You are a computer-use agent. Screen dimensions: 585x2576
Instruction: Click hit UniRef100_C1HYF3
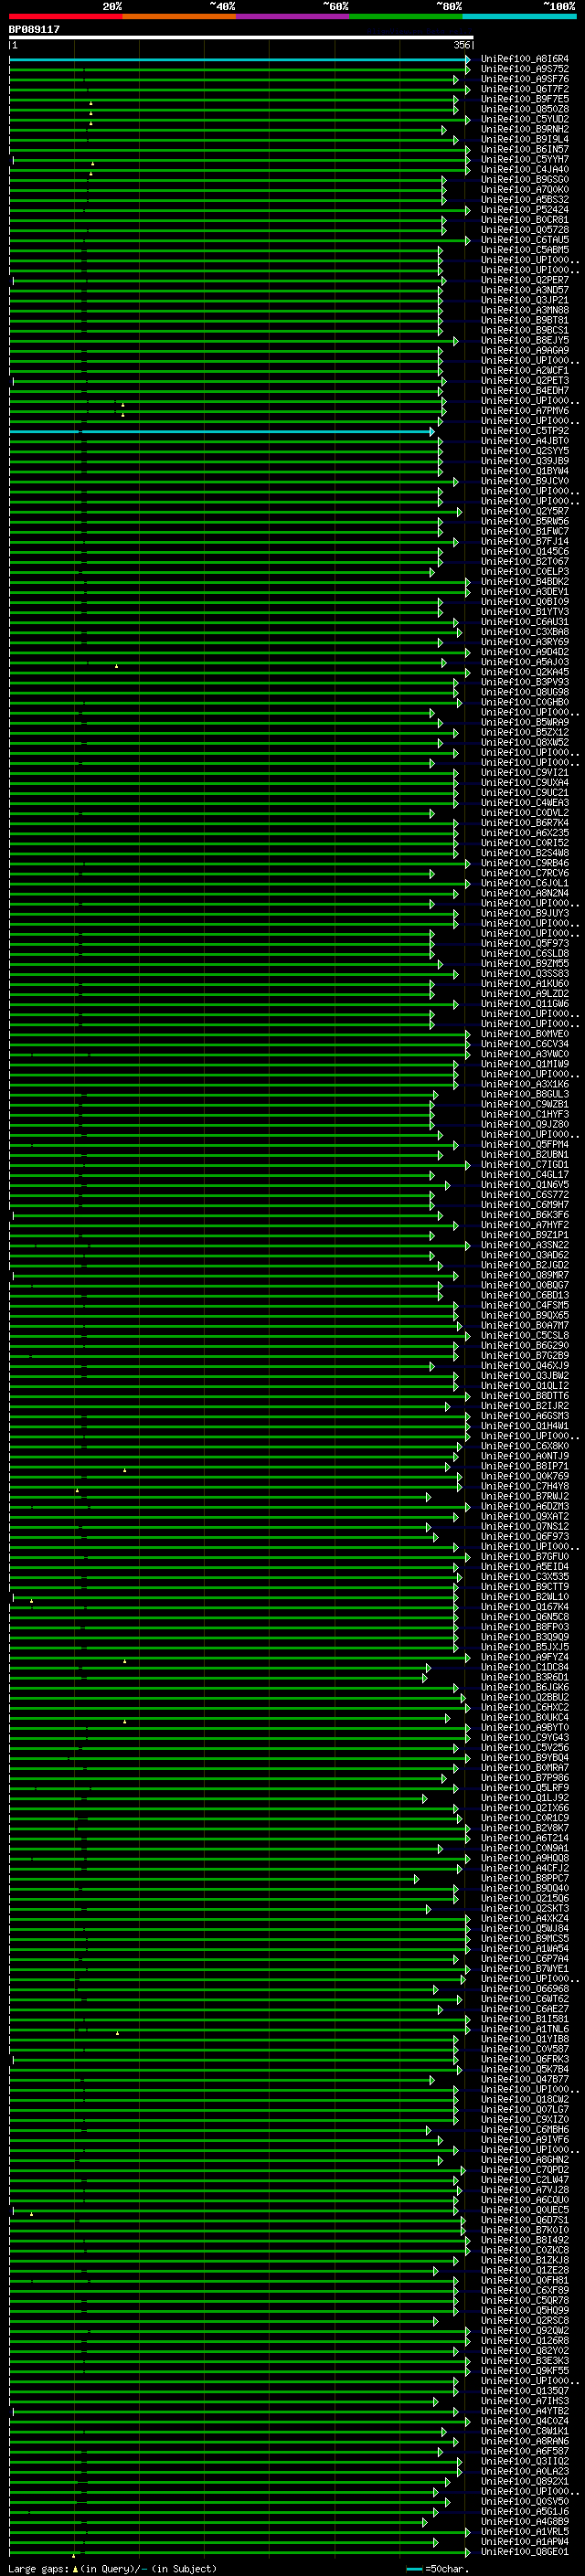[525, 1114]
